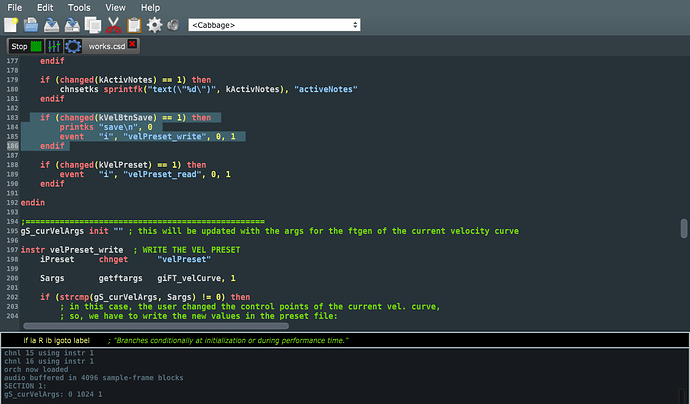Open instrument editor with the blue cog icon
Screen dimensions: 690x404
(x=73, y=46)
